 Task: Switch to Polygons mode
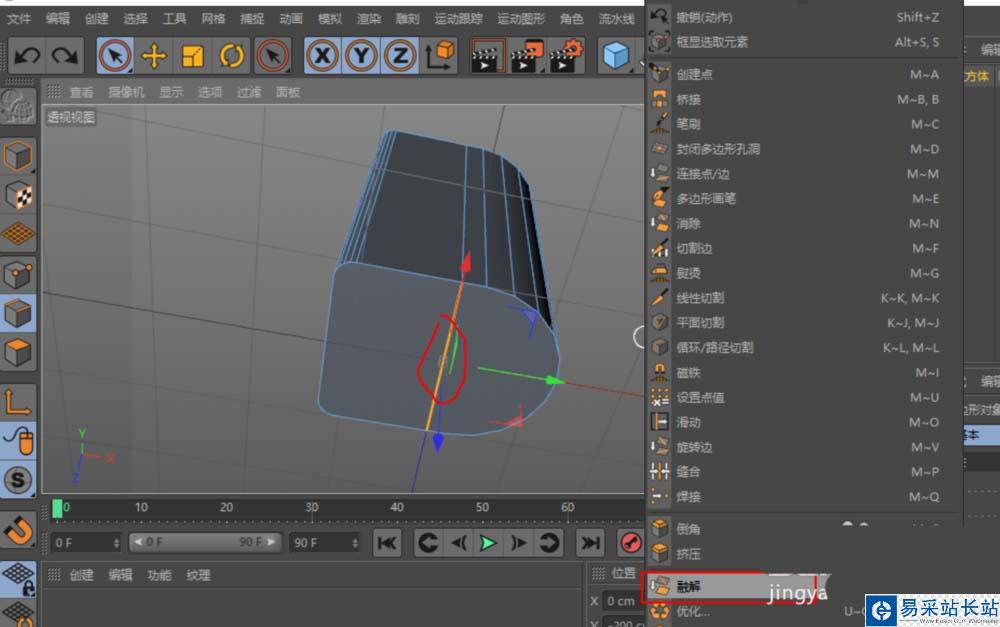point(18,353)
